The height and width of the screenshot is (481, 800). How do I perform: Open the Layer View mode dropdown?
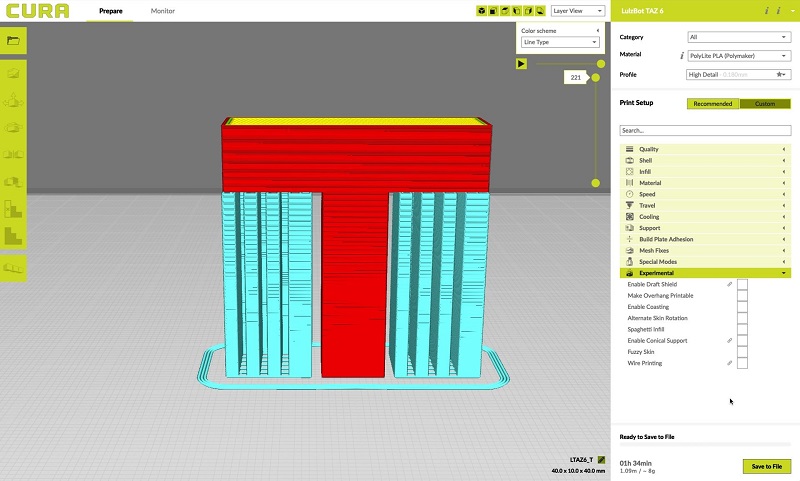click(578, 11)
